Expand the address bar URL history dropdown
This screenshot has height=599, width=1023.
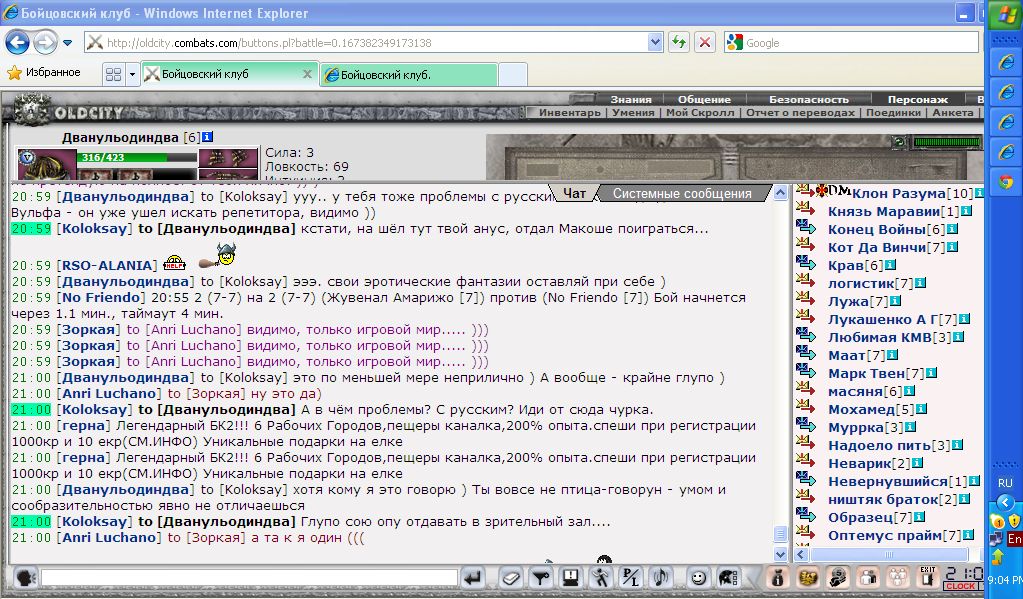tap(656, 43)
